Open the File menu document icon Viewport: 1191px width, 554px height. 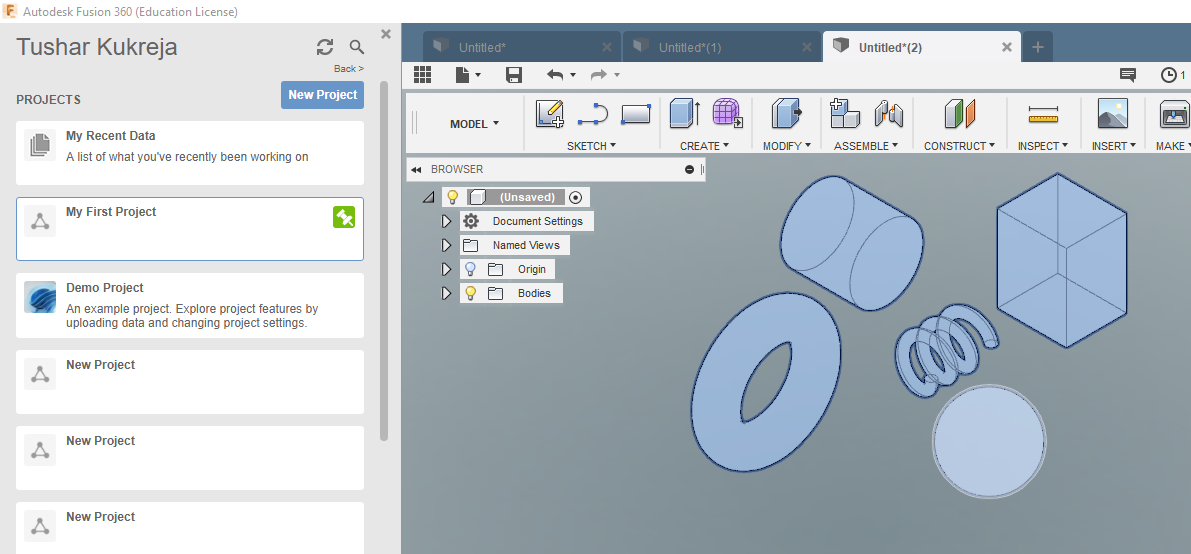[x=462, y=74]
